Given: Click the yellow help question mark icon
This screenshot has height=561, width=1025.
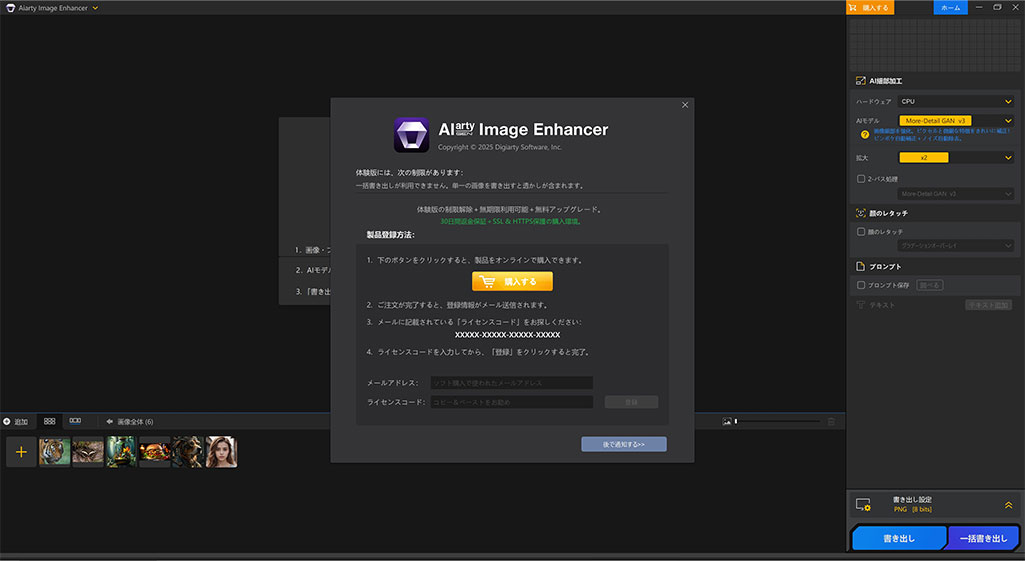Looking at the screenshot, I should (864, 135).
